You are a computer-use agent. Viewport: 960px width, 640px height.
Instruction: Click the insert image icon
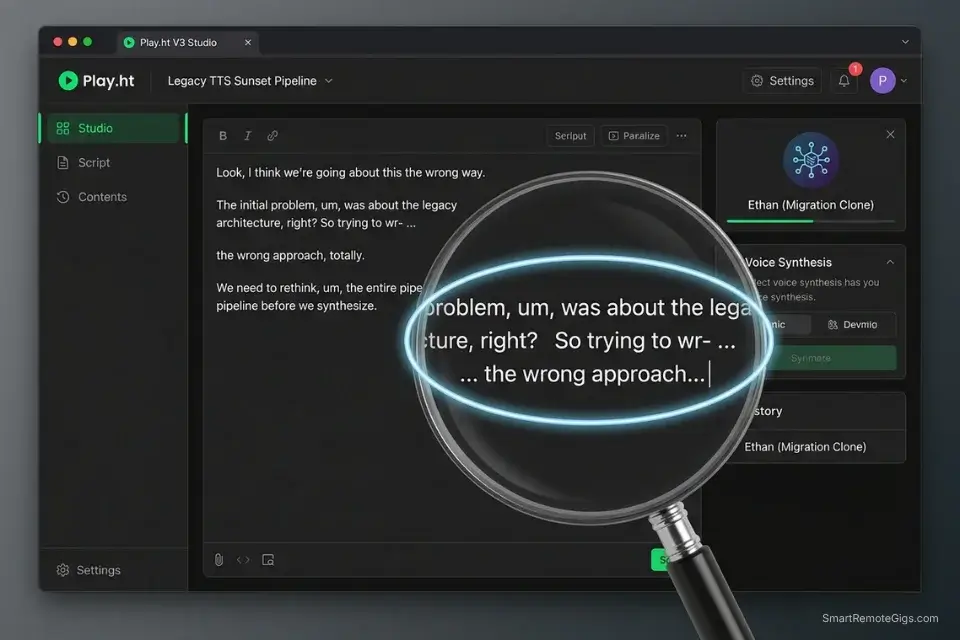tap(268, 560)
